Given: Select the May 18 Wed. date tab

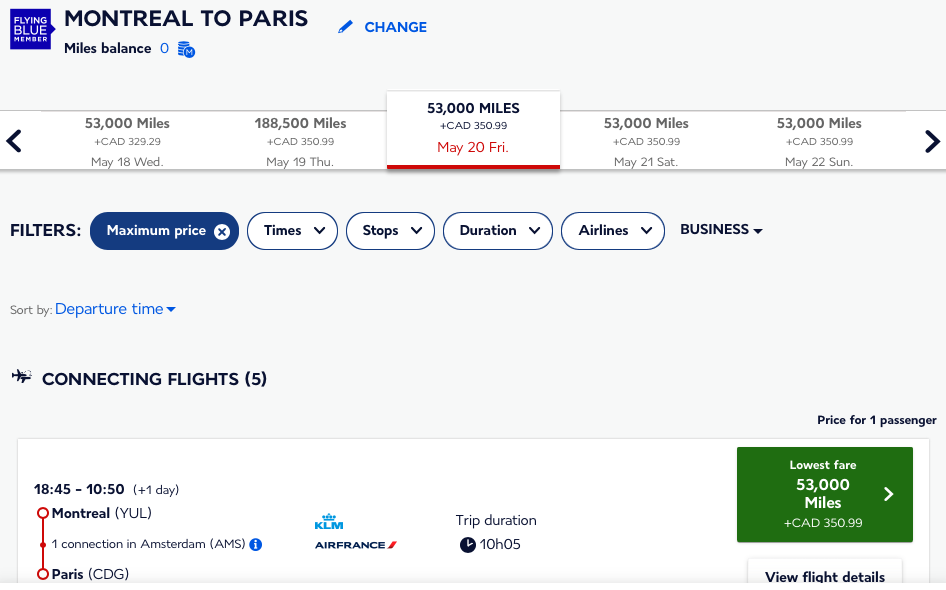Looking at the screenshot, I should point(127,141).
